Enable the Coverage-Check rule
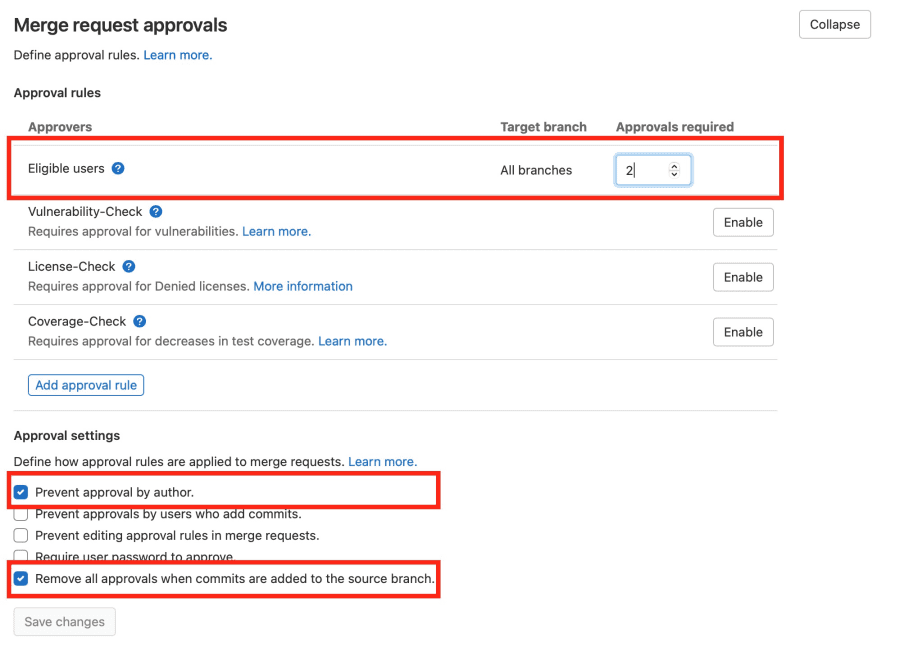The image size is (900, 646). [742, 332]
